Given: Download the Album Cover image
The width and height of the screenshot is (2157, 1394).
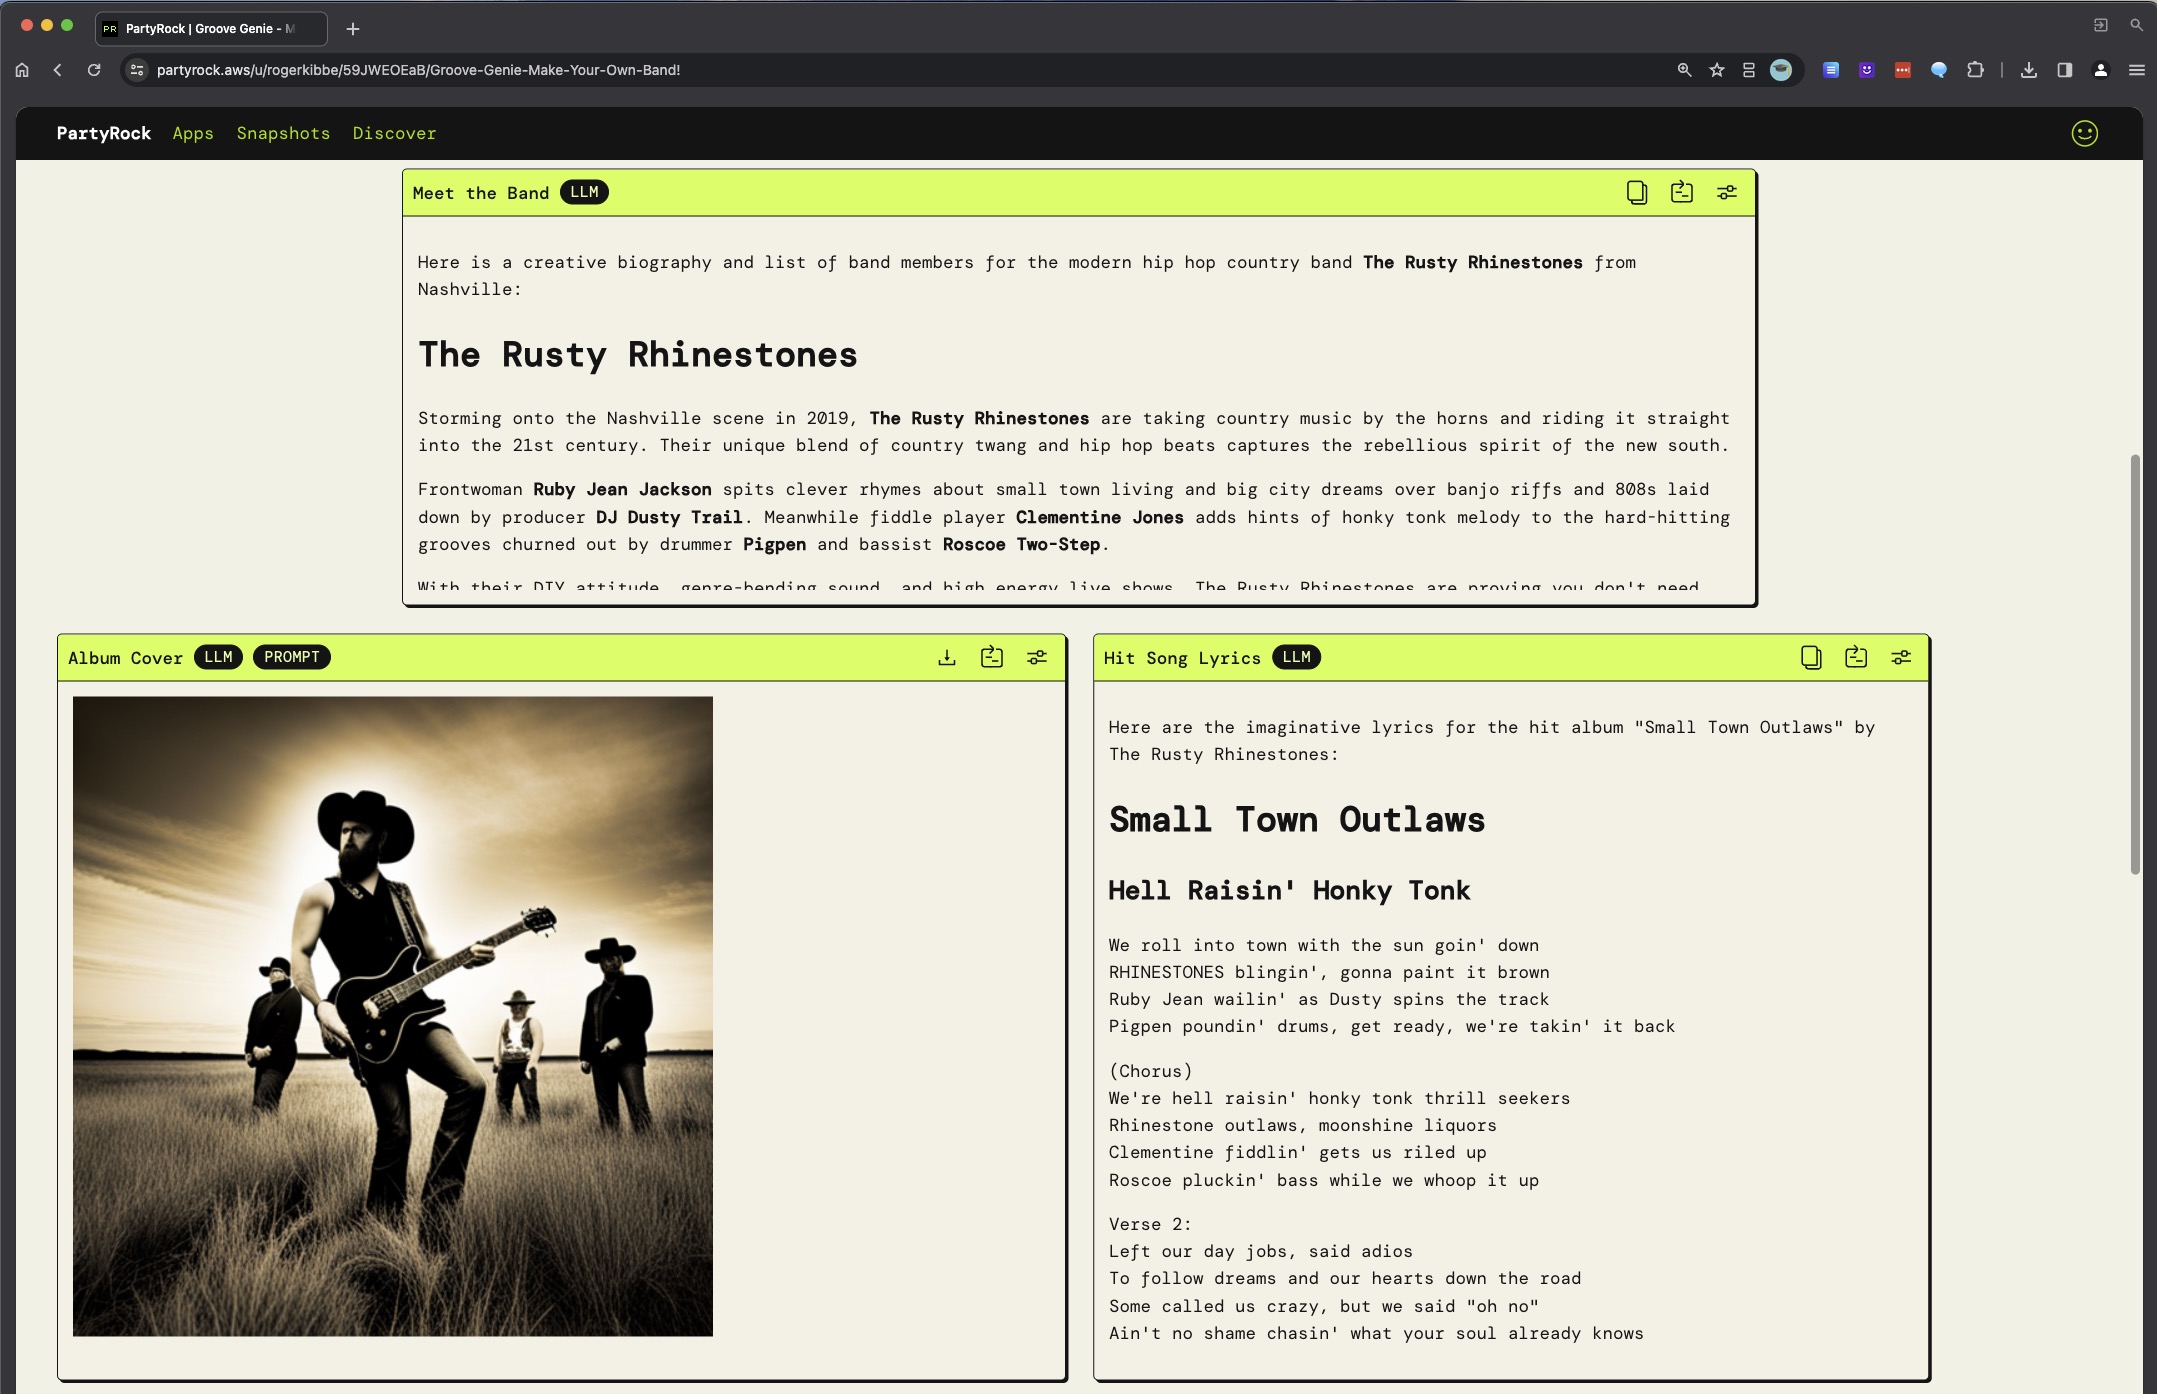Looking at the screenshot, I should pyautogui.click(x=946, y=657).
